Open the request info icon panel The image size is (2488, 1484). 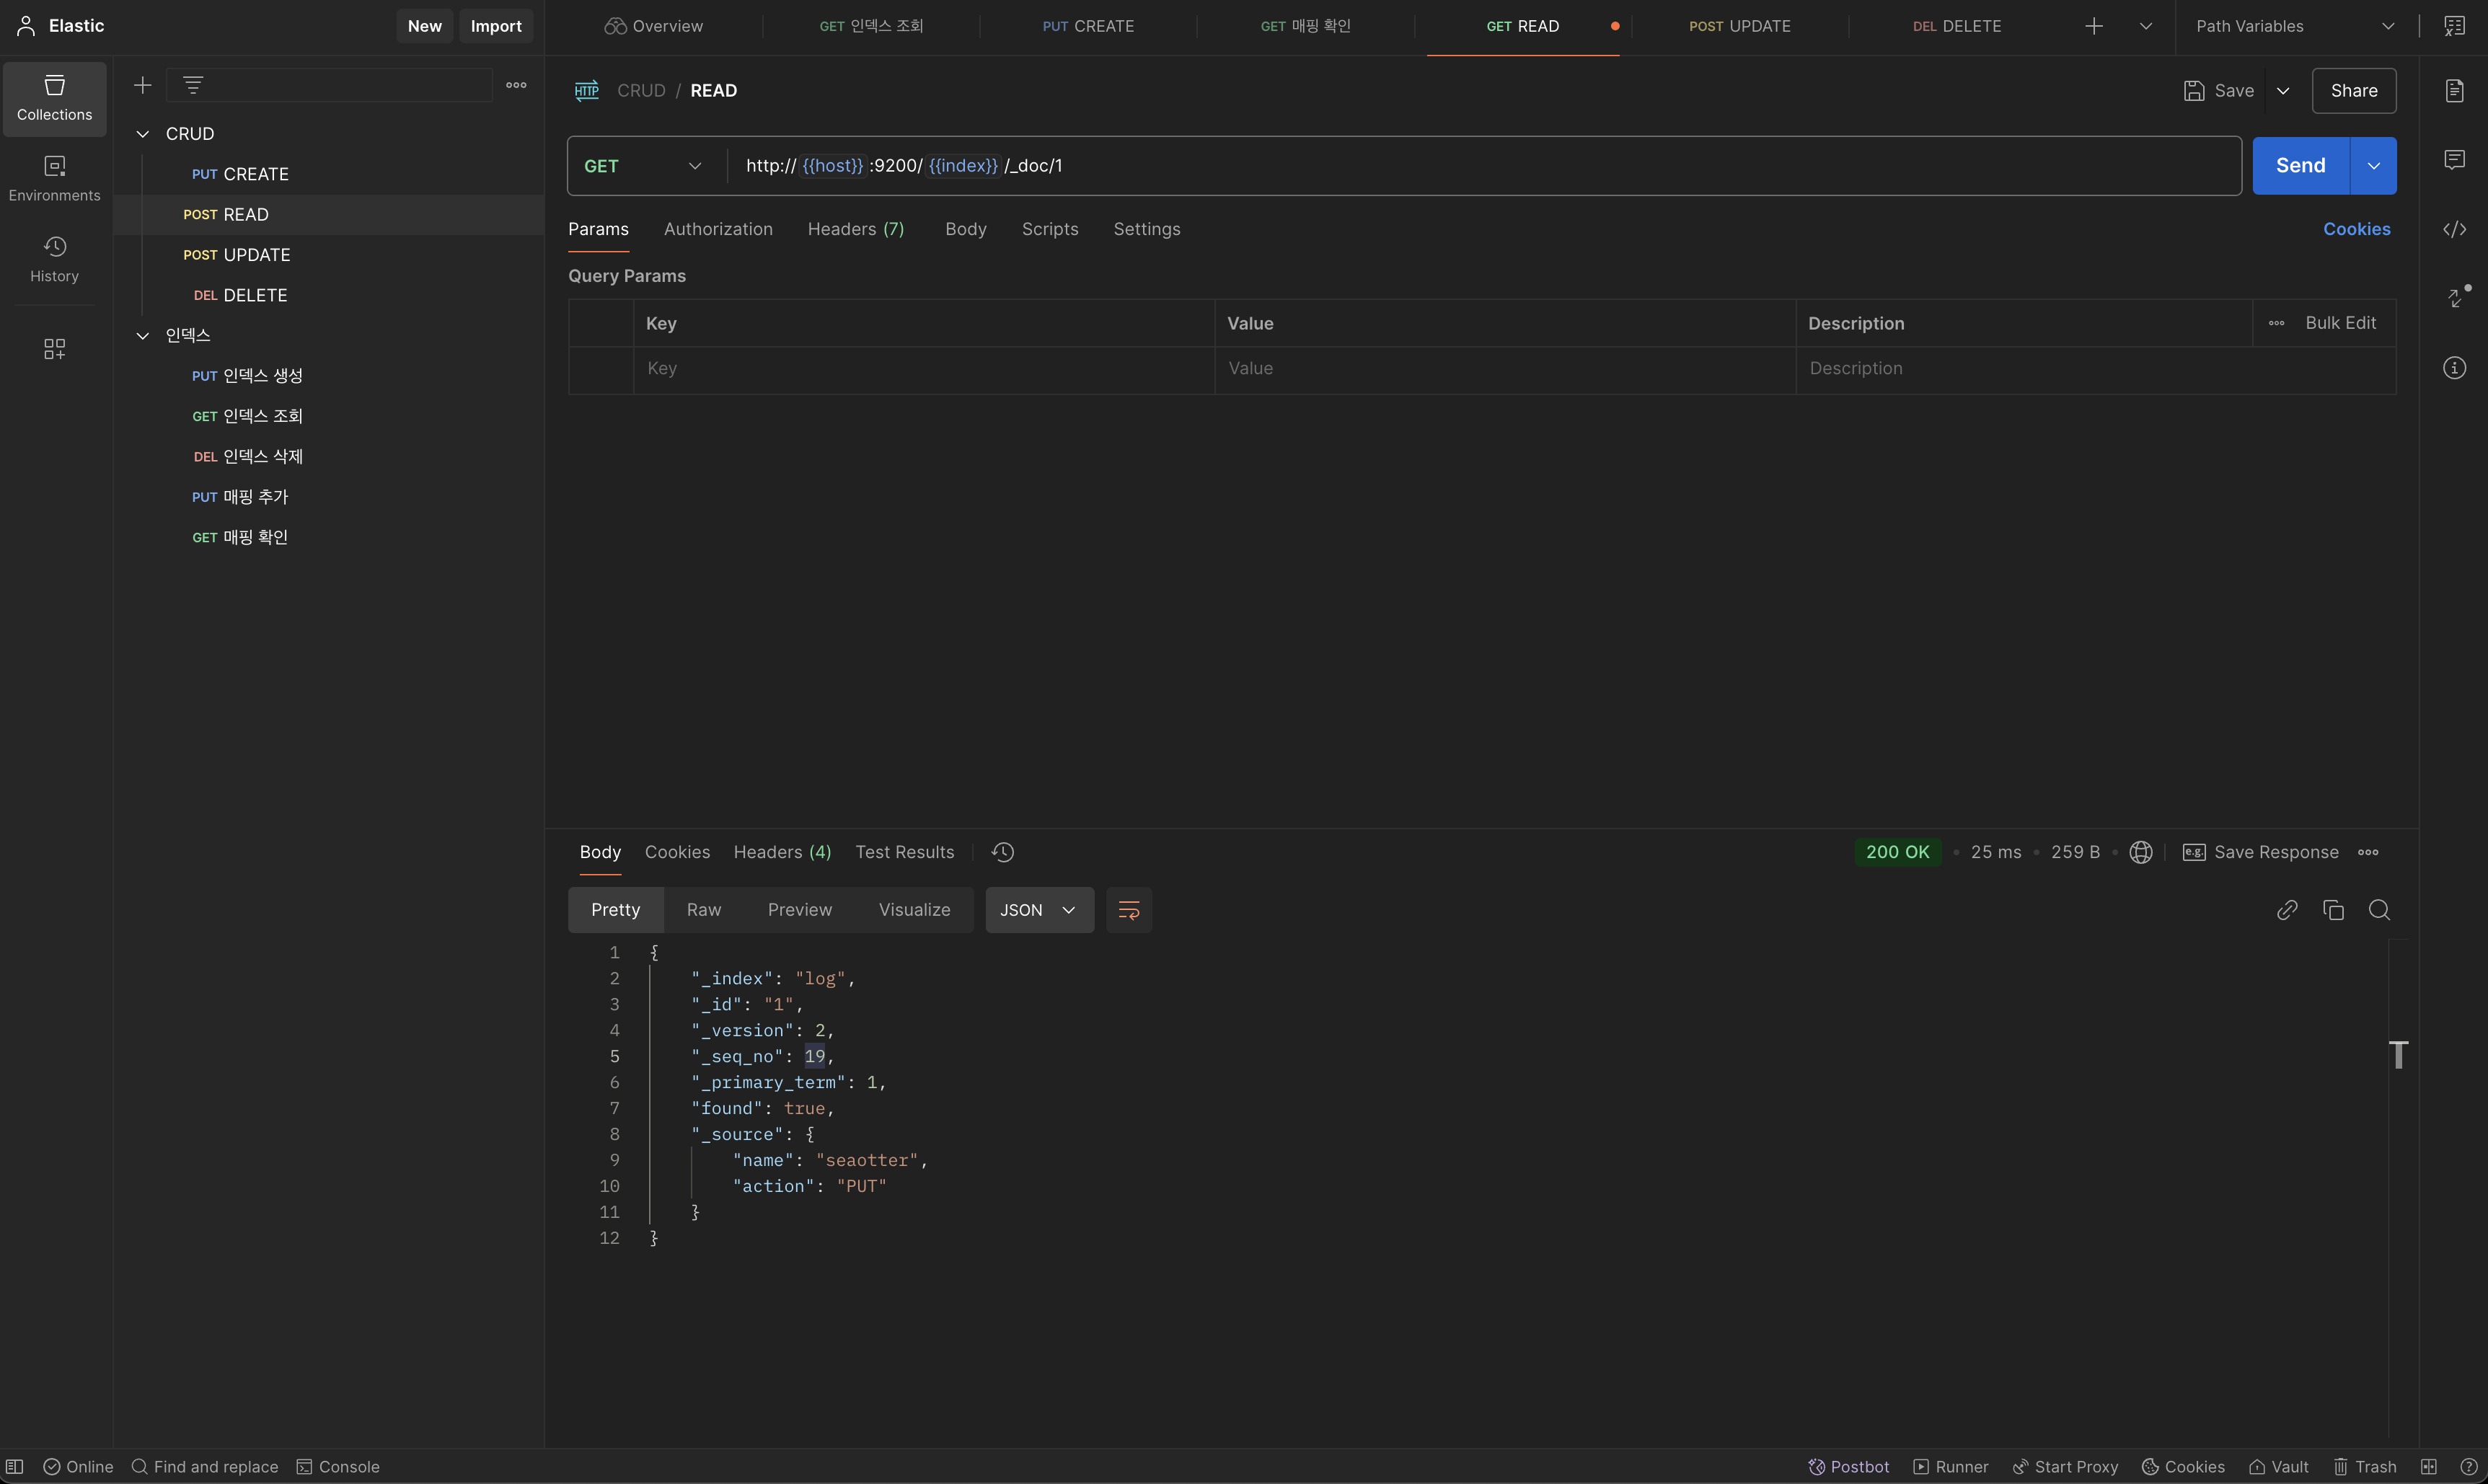pyautogui.click(x=2454, y=368)
